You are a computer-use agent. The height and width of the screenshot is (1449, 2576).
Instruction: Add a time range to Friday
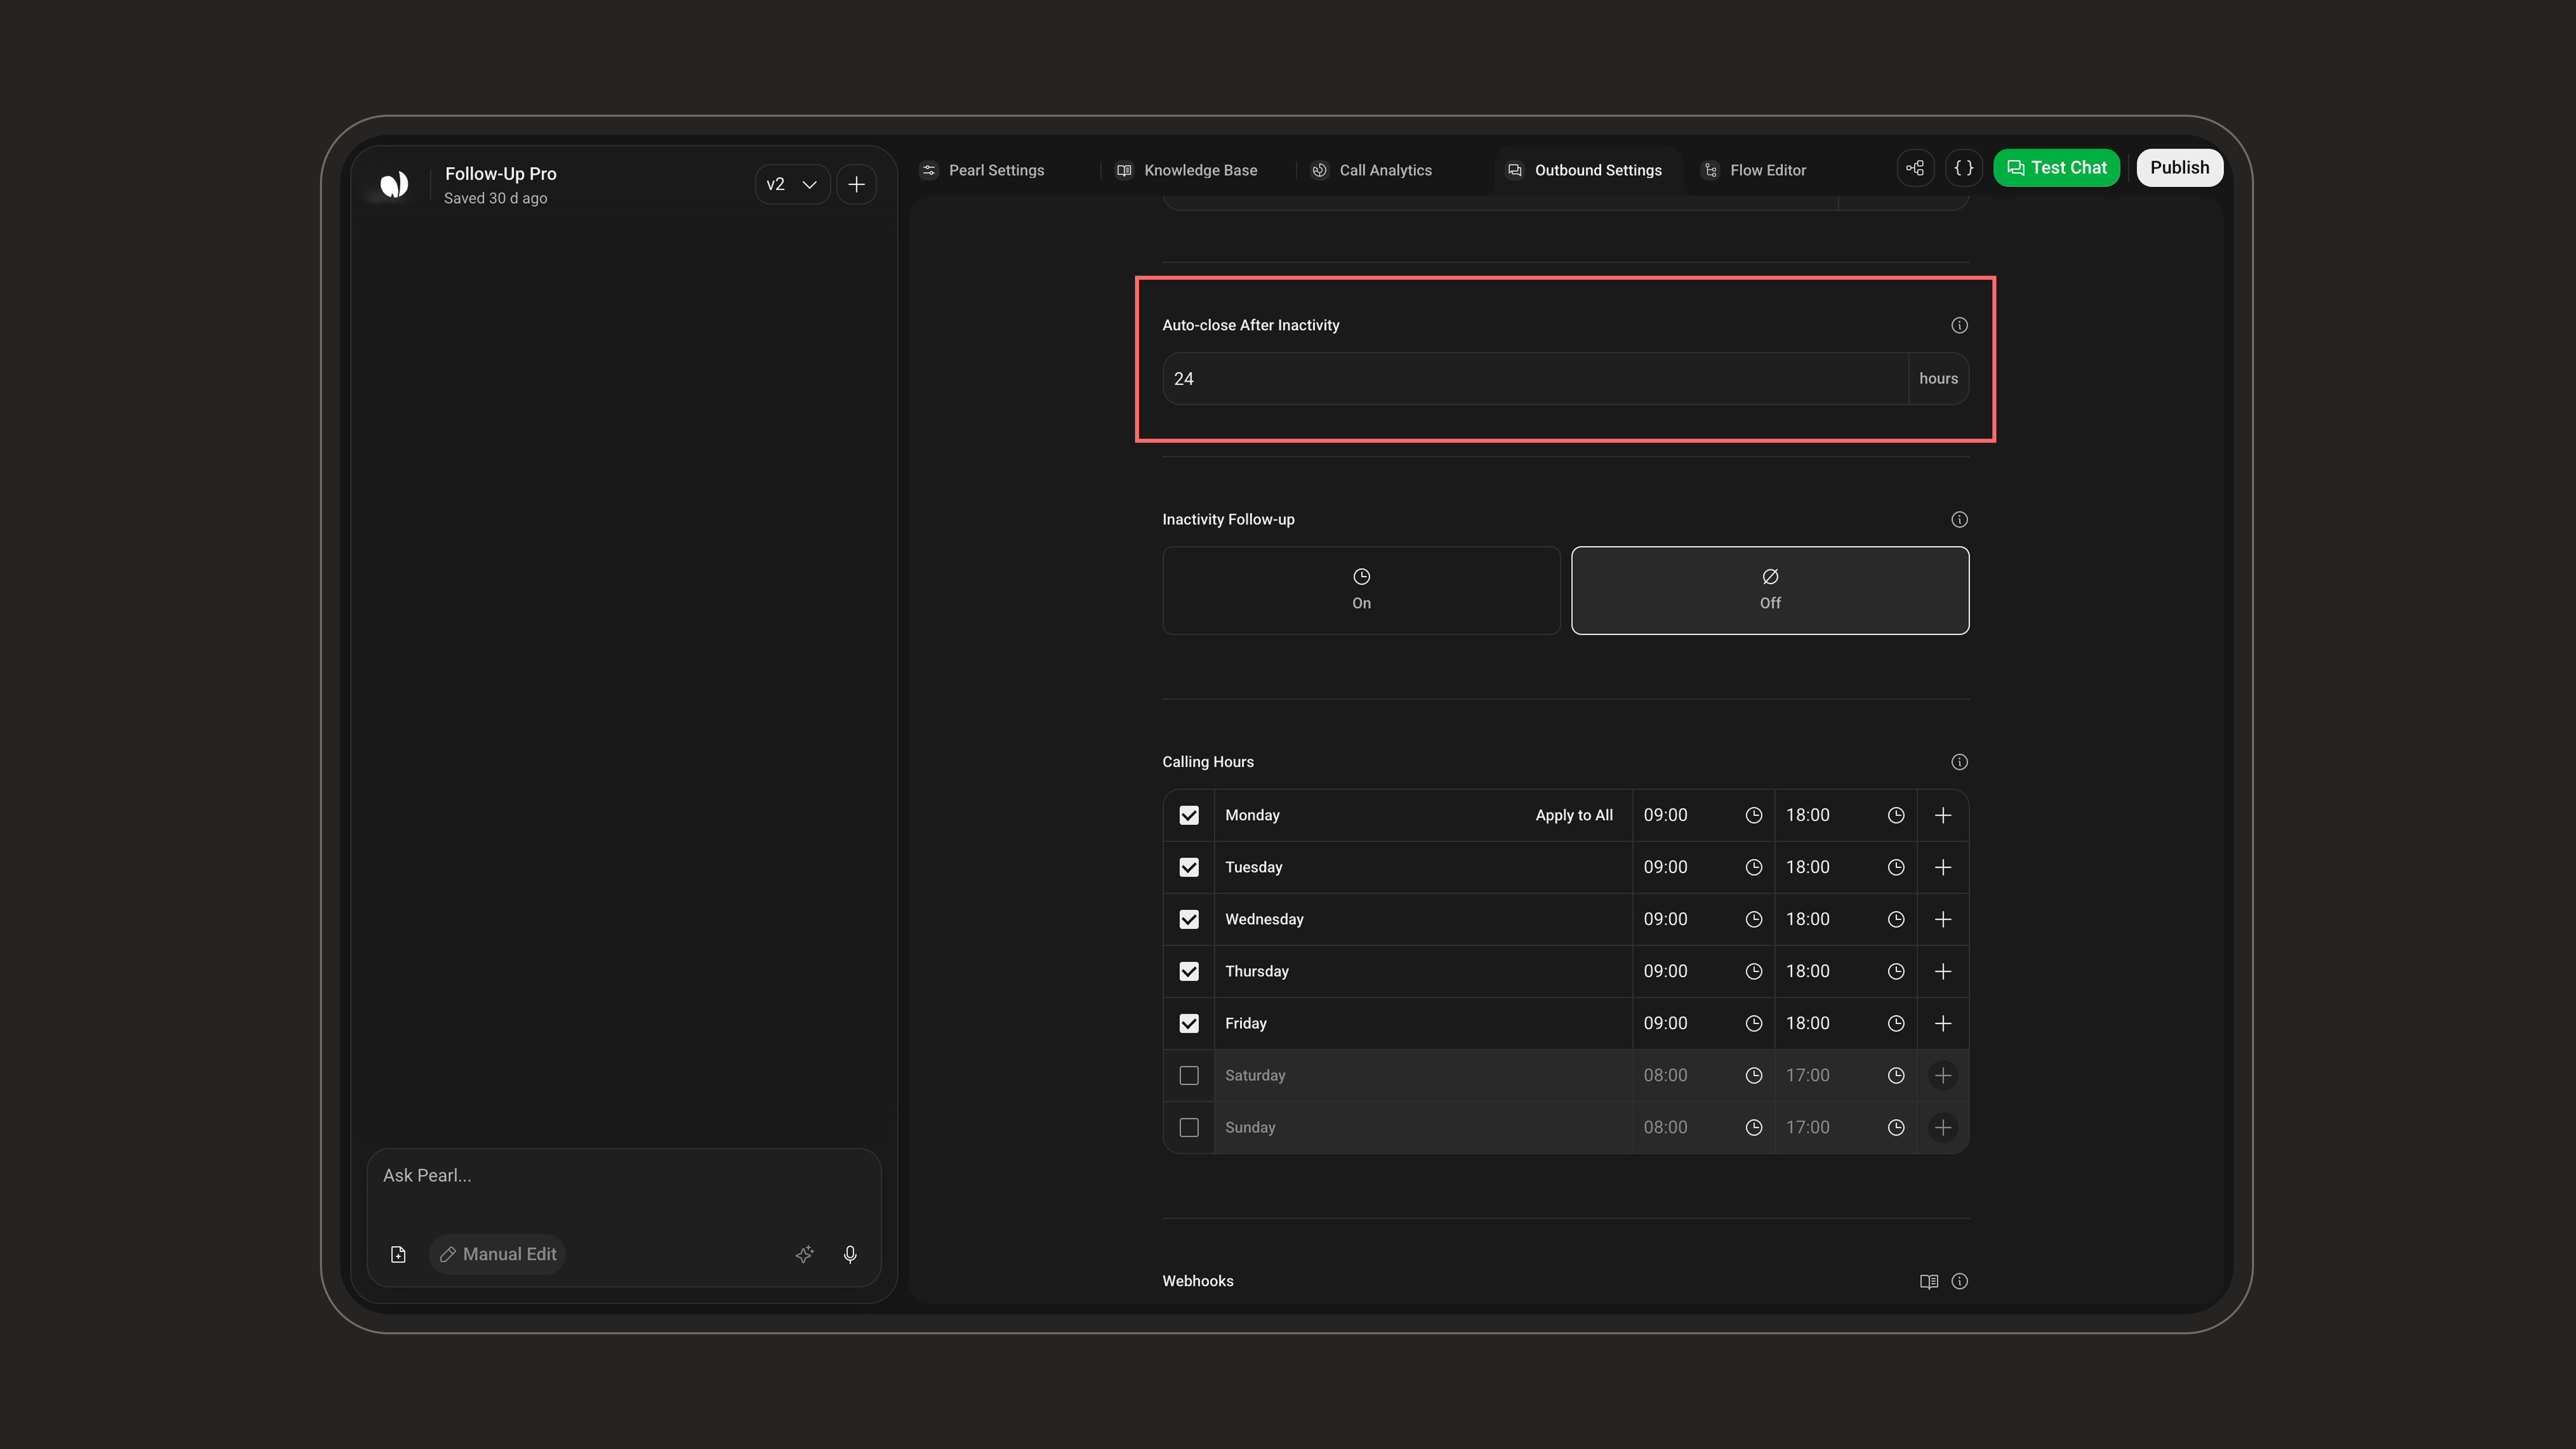1943,1023
